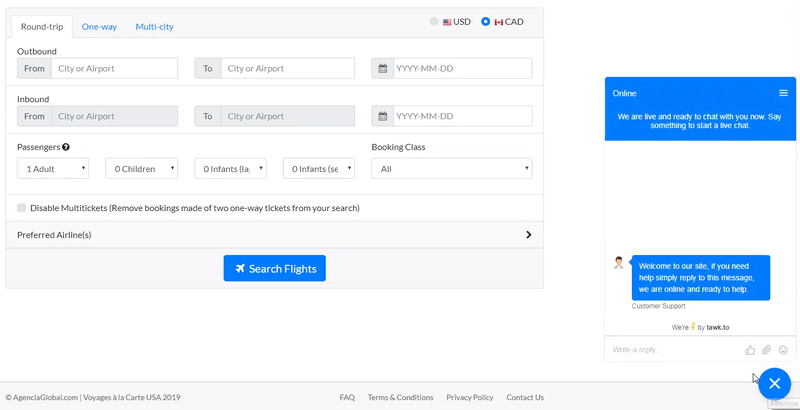This screenshot has height=410, width=800.
Task: Open the Privacy Policy footer link
Action: point(469,397)
